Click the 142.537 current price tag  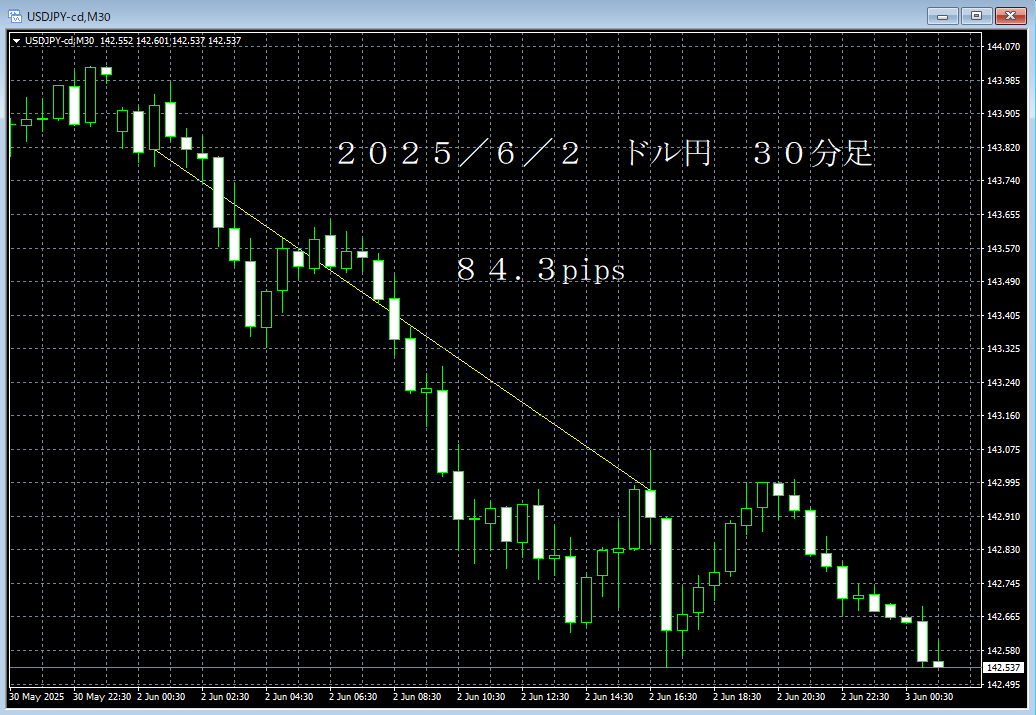click(x=1004, y=666)
